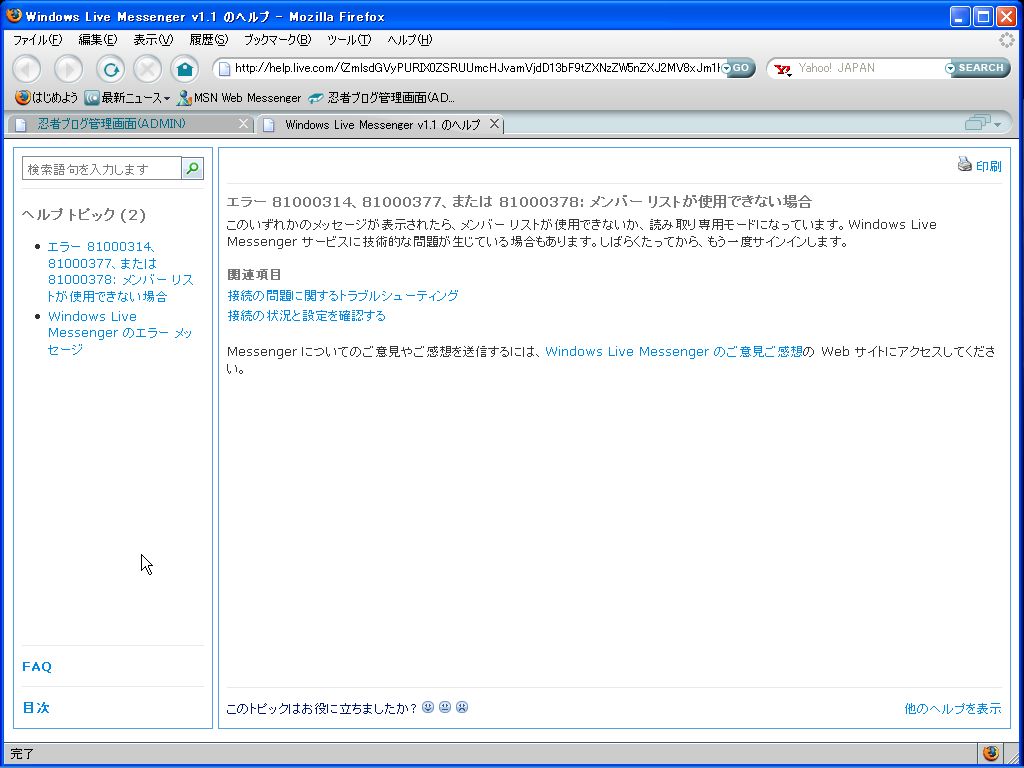Open 接続の問題に関するトラブルシューティング link

(x=343, y=296)
